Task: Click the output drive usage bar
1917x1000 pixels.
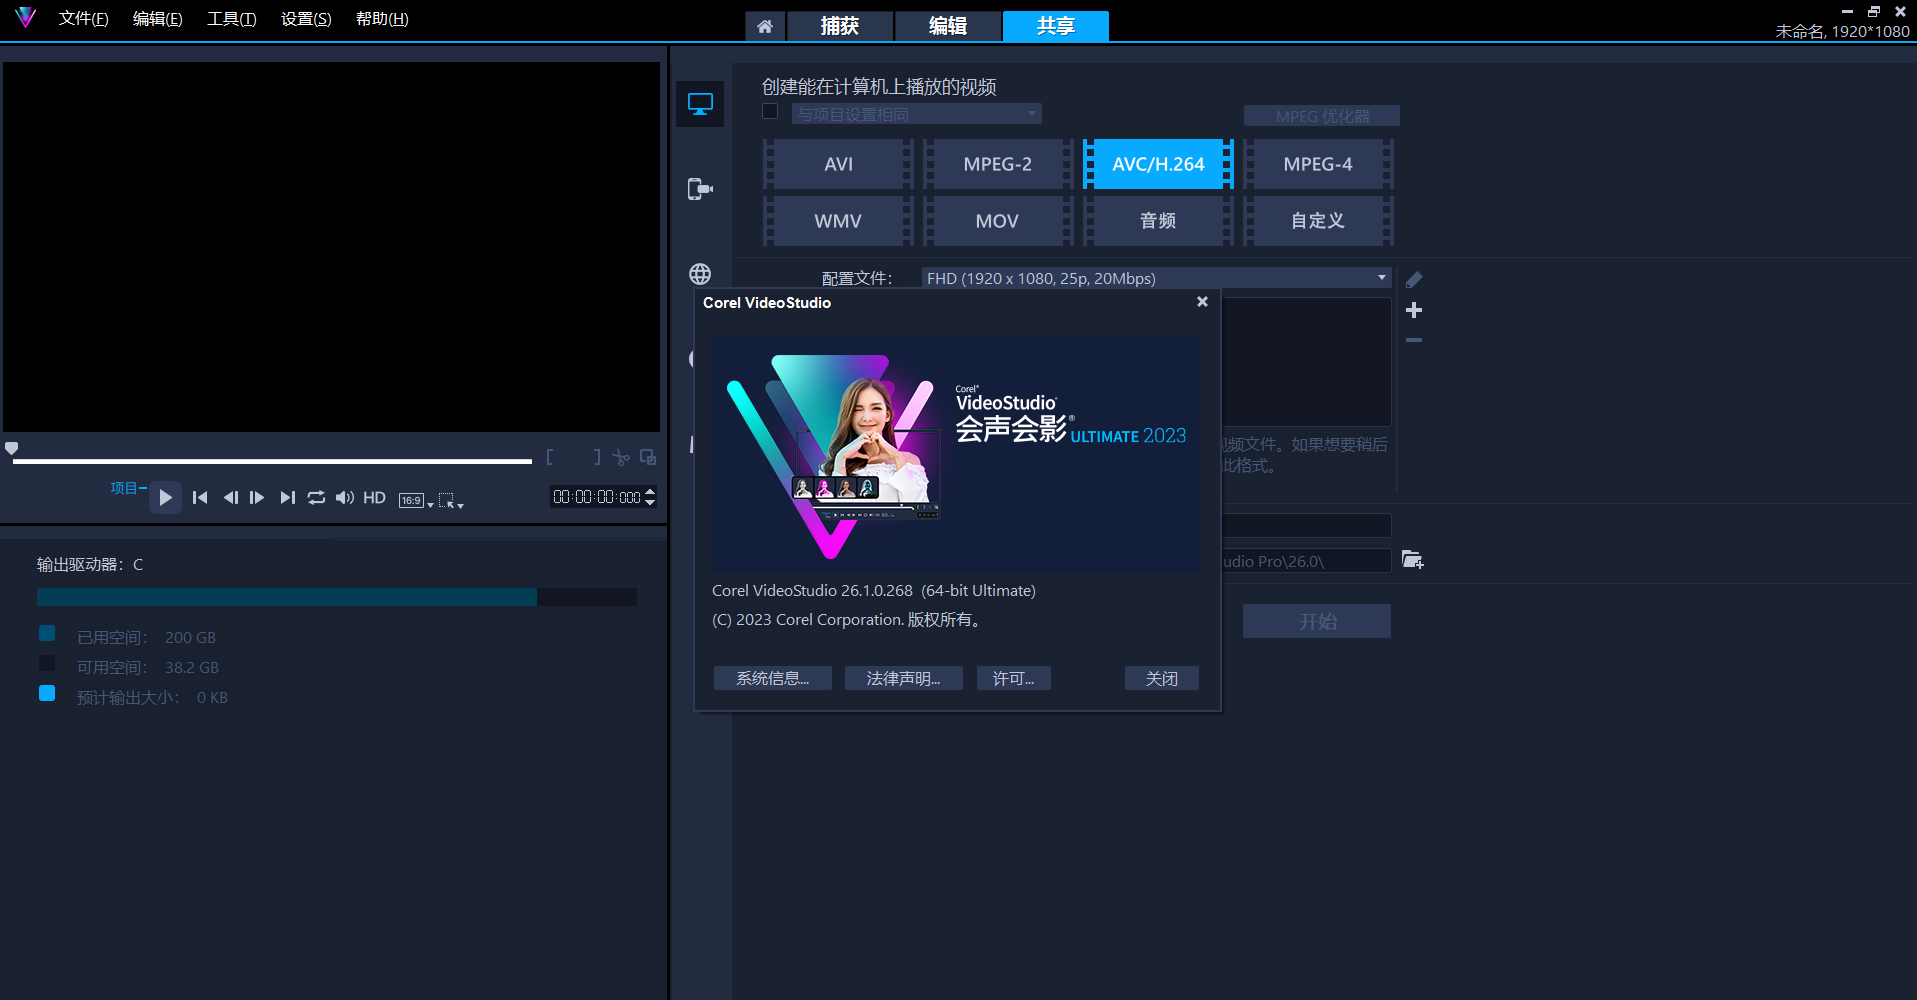Action: [337, 597]
